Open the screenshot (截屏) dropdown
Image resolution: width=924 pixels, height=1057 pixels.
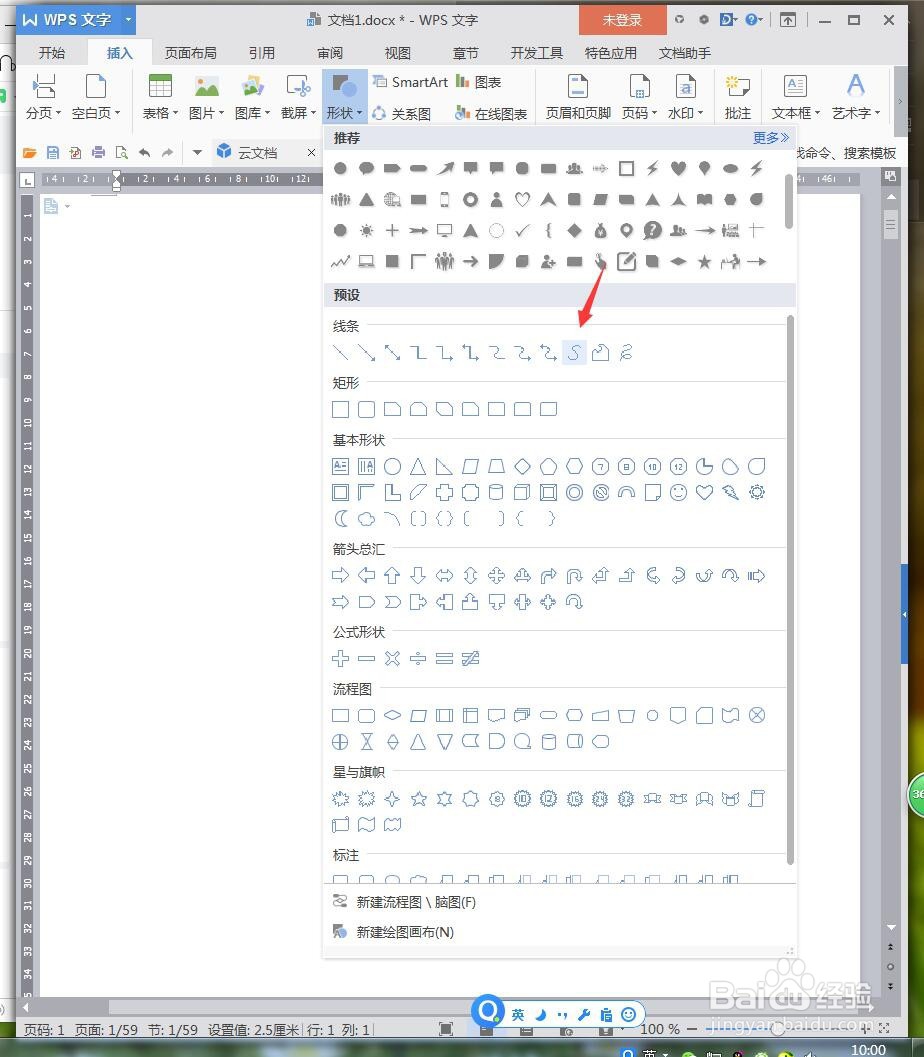click(x=298, y=98)
